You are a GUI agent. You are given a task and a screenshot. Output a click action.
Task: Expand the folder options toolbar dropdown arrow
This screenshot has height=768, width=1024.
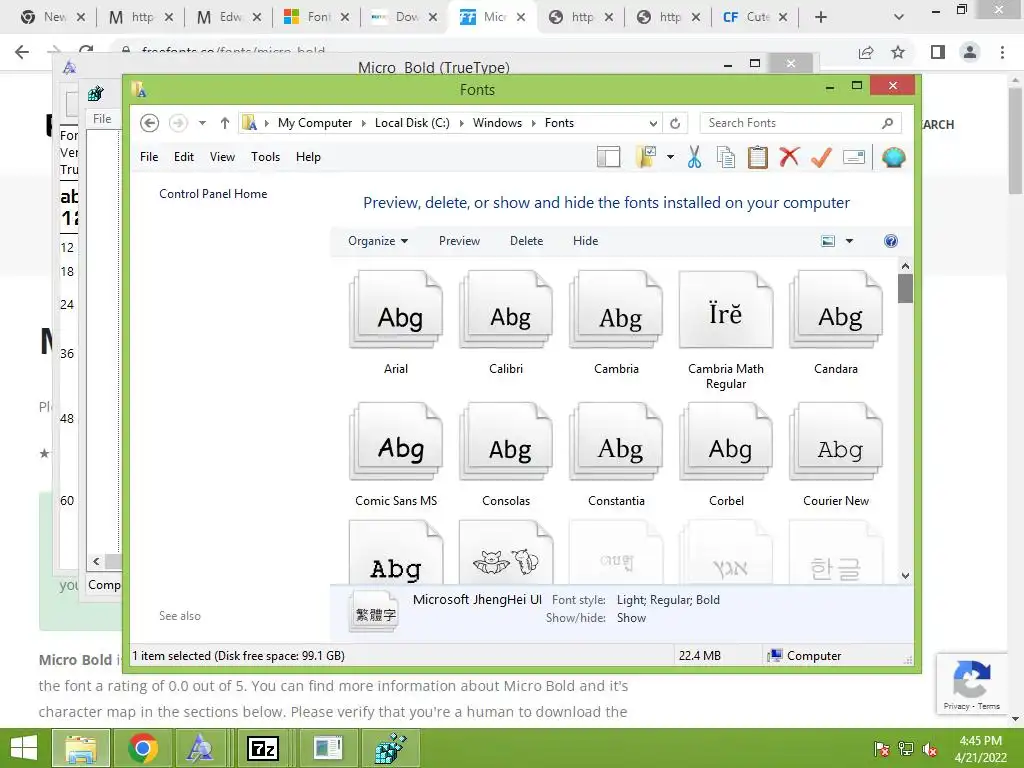tap(670, 157)
